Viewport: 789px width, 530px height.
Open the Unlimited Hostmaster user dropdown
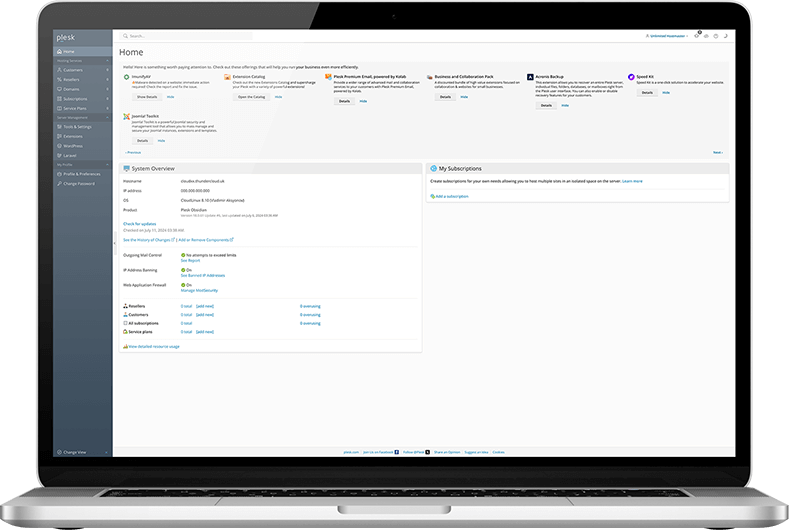672,35
